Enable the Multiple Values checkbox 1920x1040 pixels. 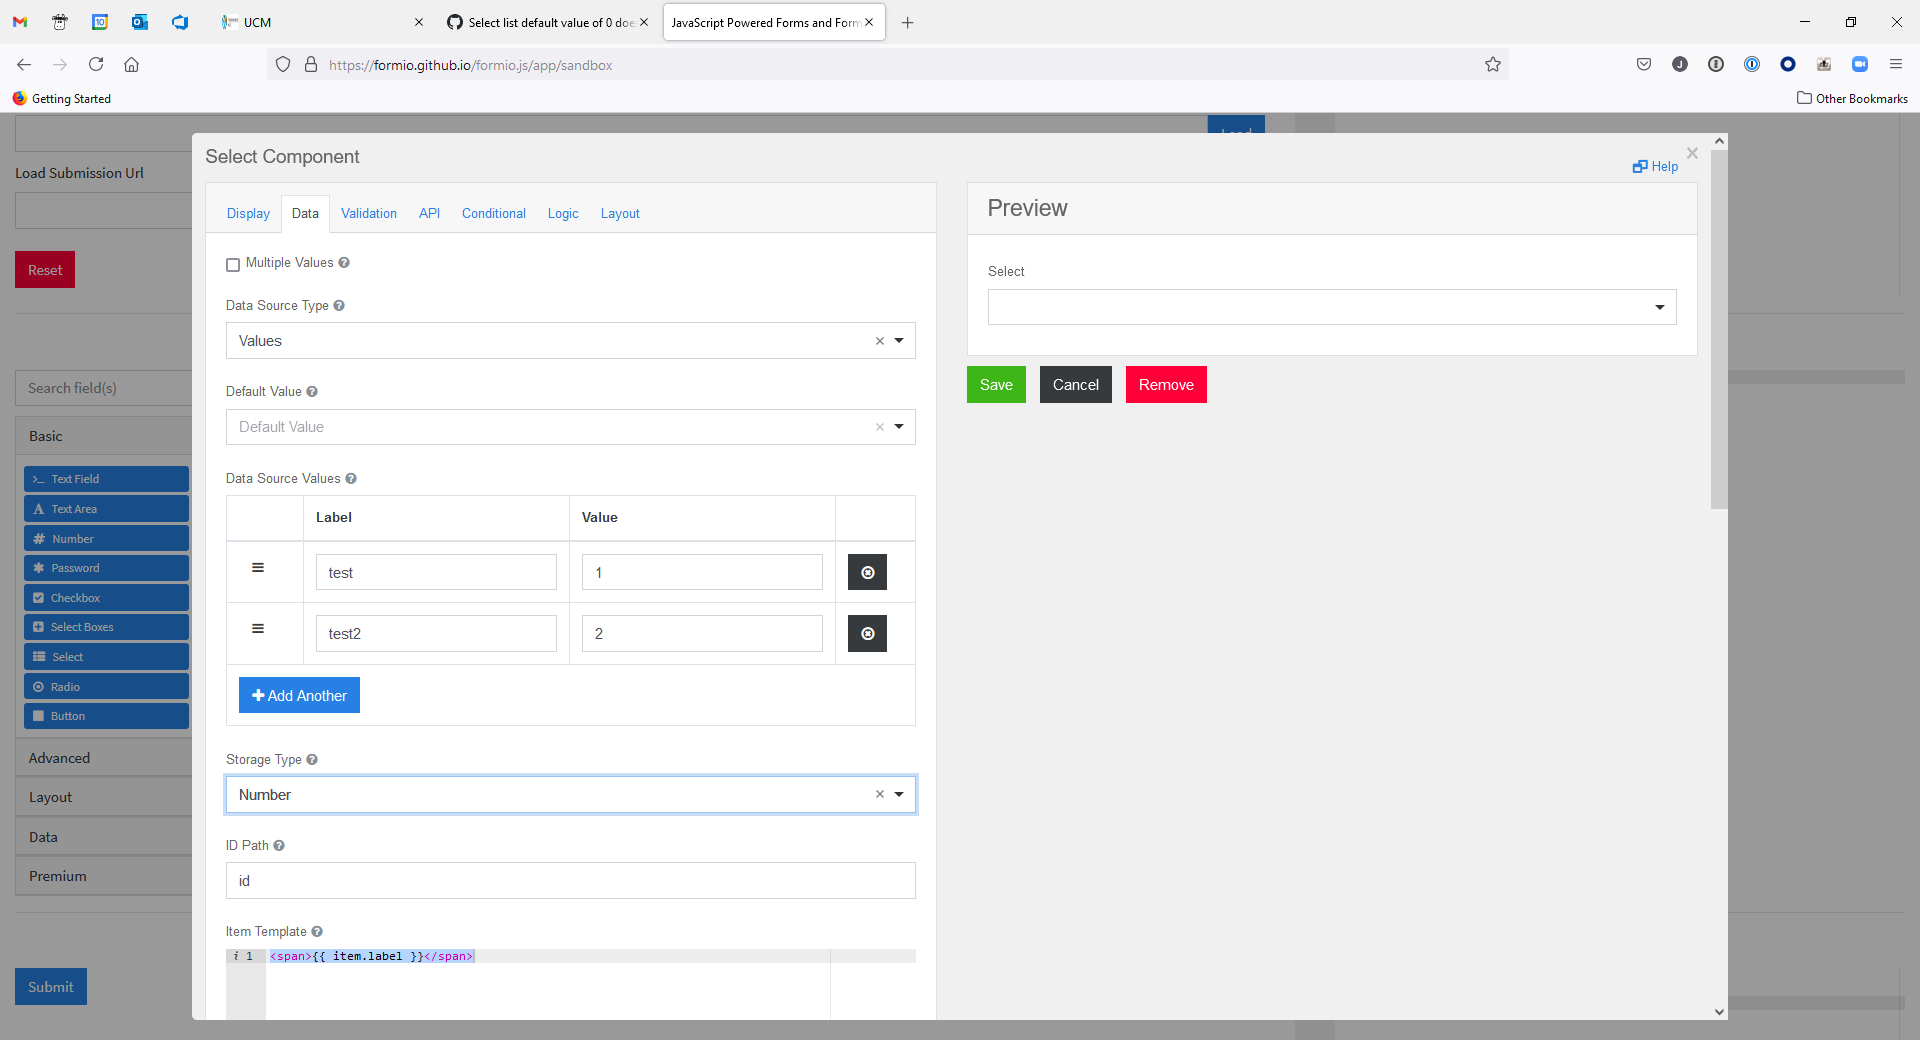point(233,265)
